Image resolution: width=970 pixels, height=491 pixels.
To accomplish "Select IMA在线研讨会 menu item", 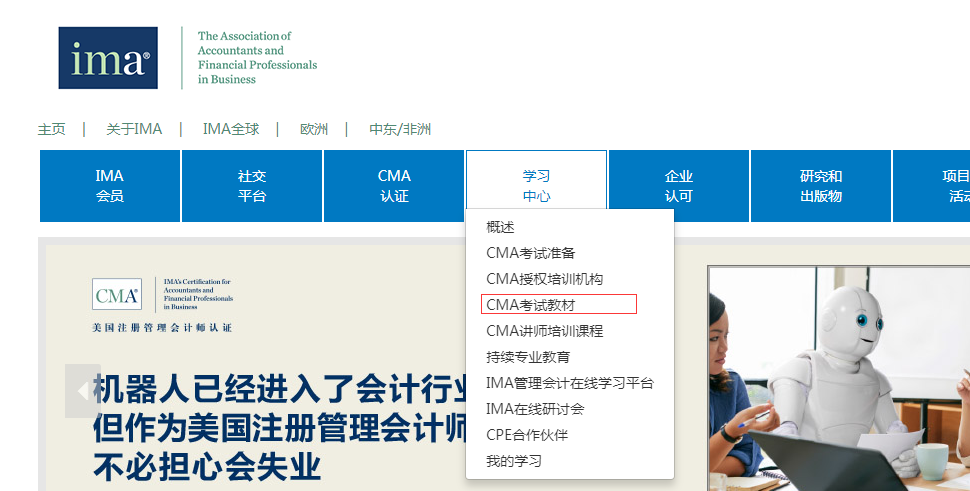I will tap(535, 409).
